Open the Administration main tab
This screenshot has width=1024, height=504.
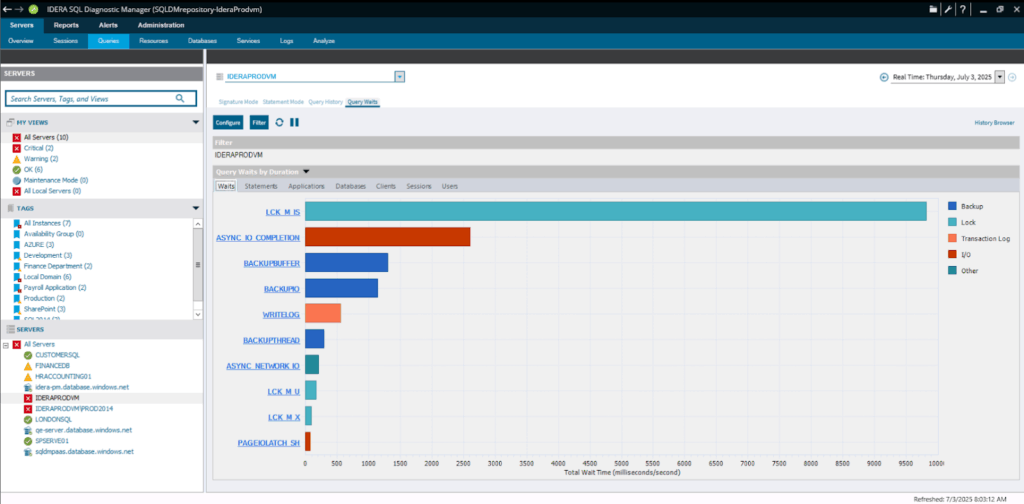pyautogui.click(x=161, y=25)
